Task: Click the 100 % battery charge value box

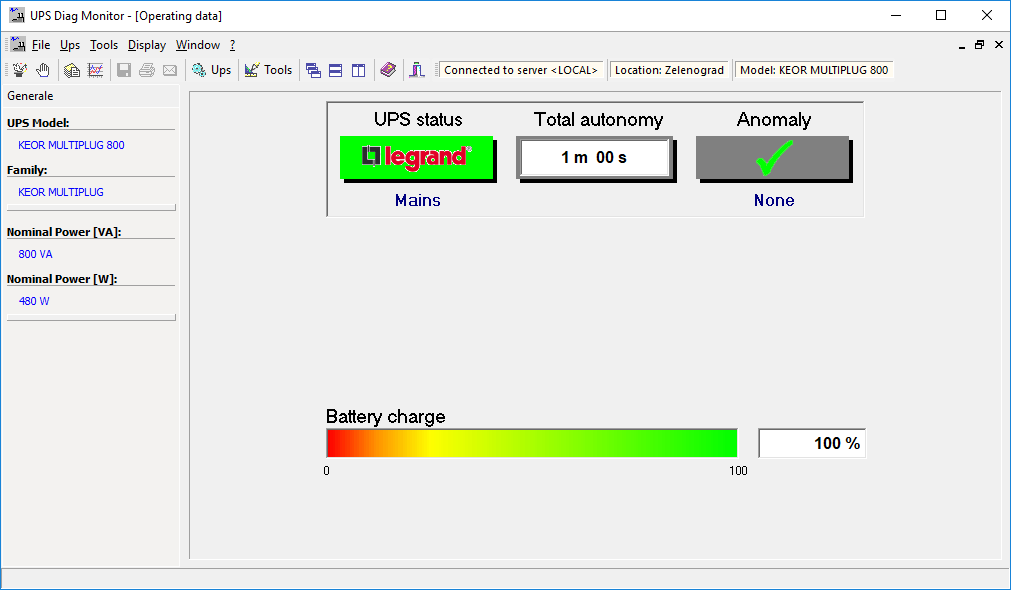Action: coord(812,443)
